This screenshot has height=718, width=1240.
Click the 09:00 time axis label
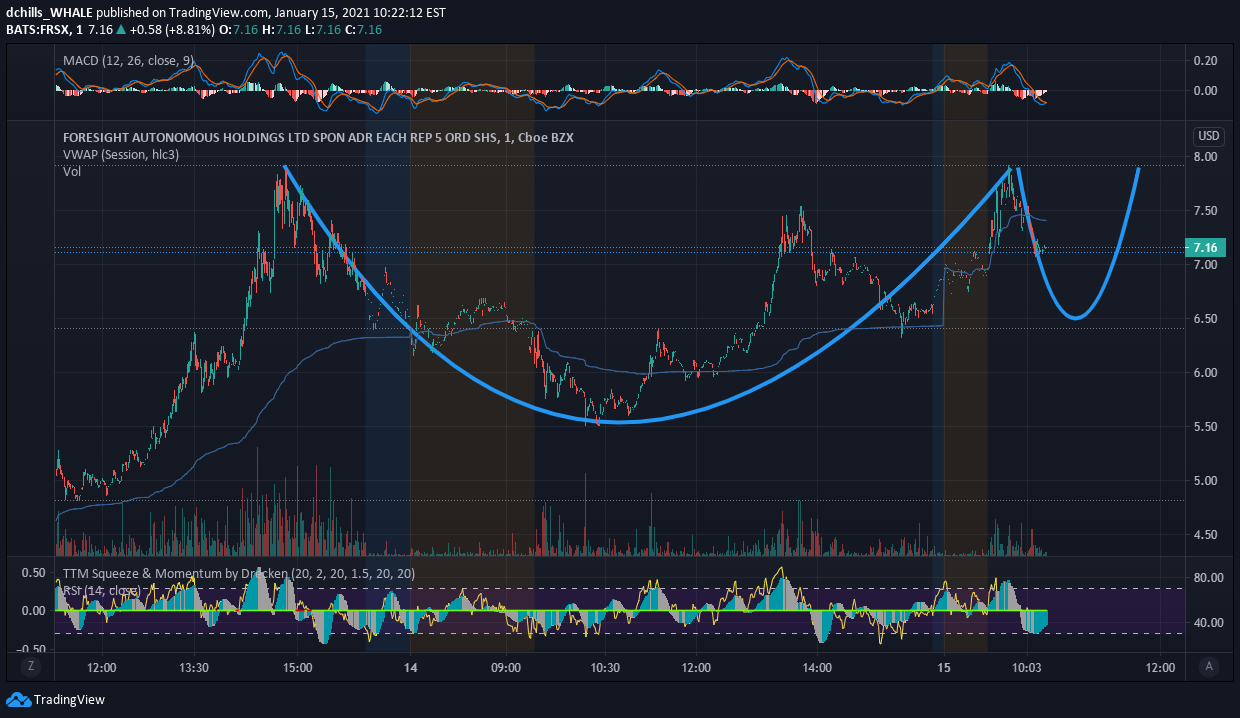coord(506,667)
